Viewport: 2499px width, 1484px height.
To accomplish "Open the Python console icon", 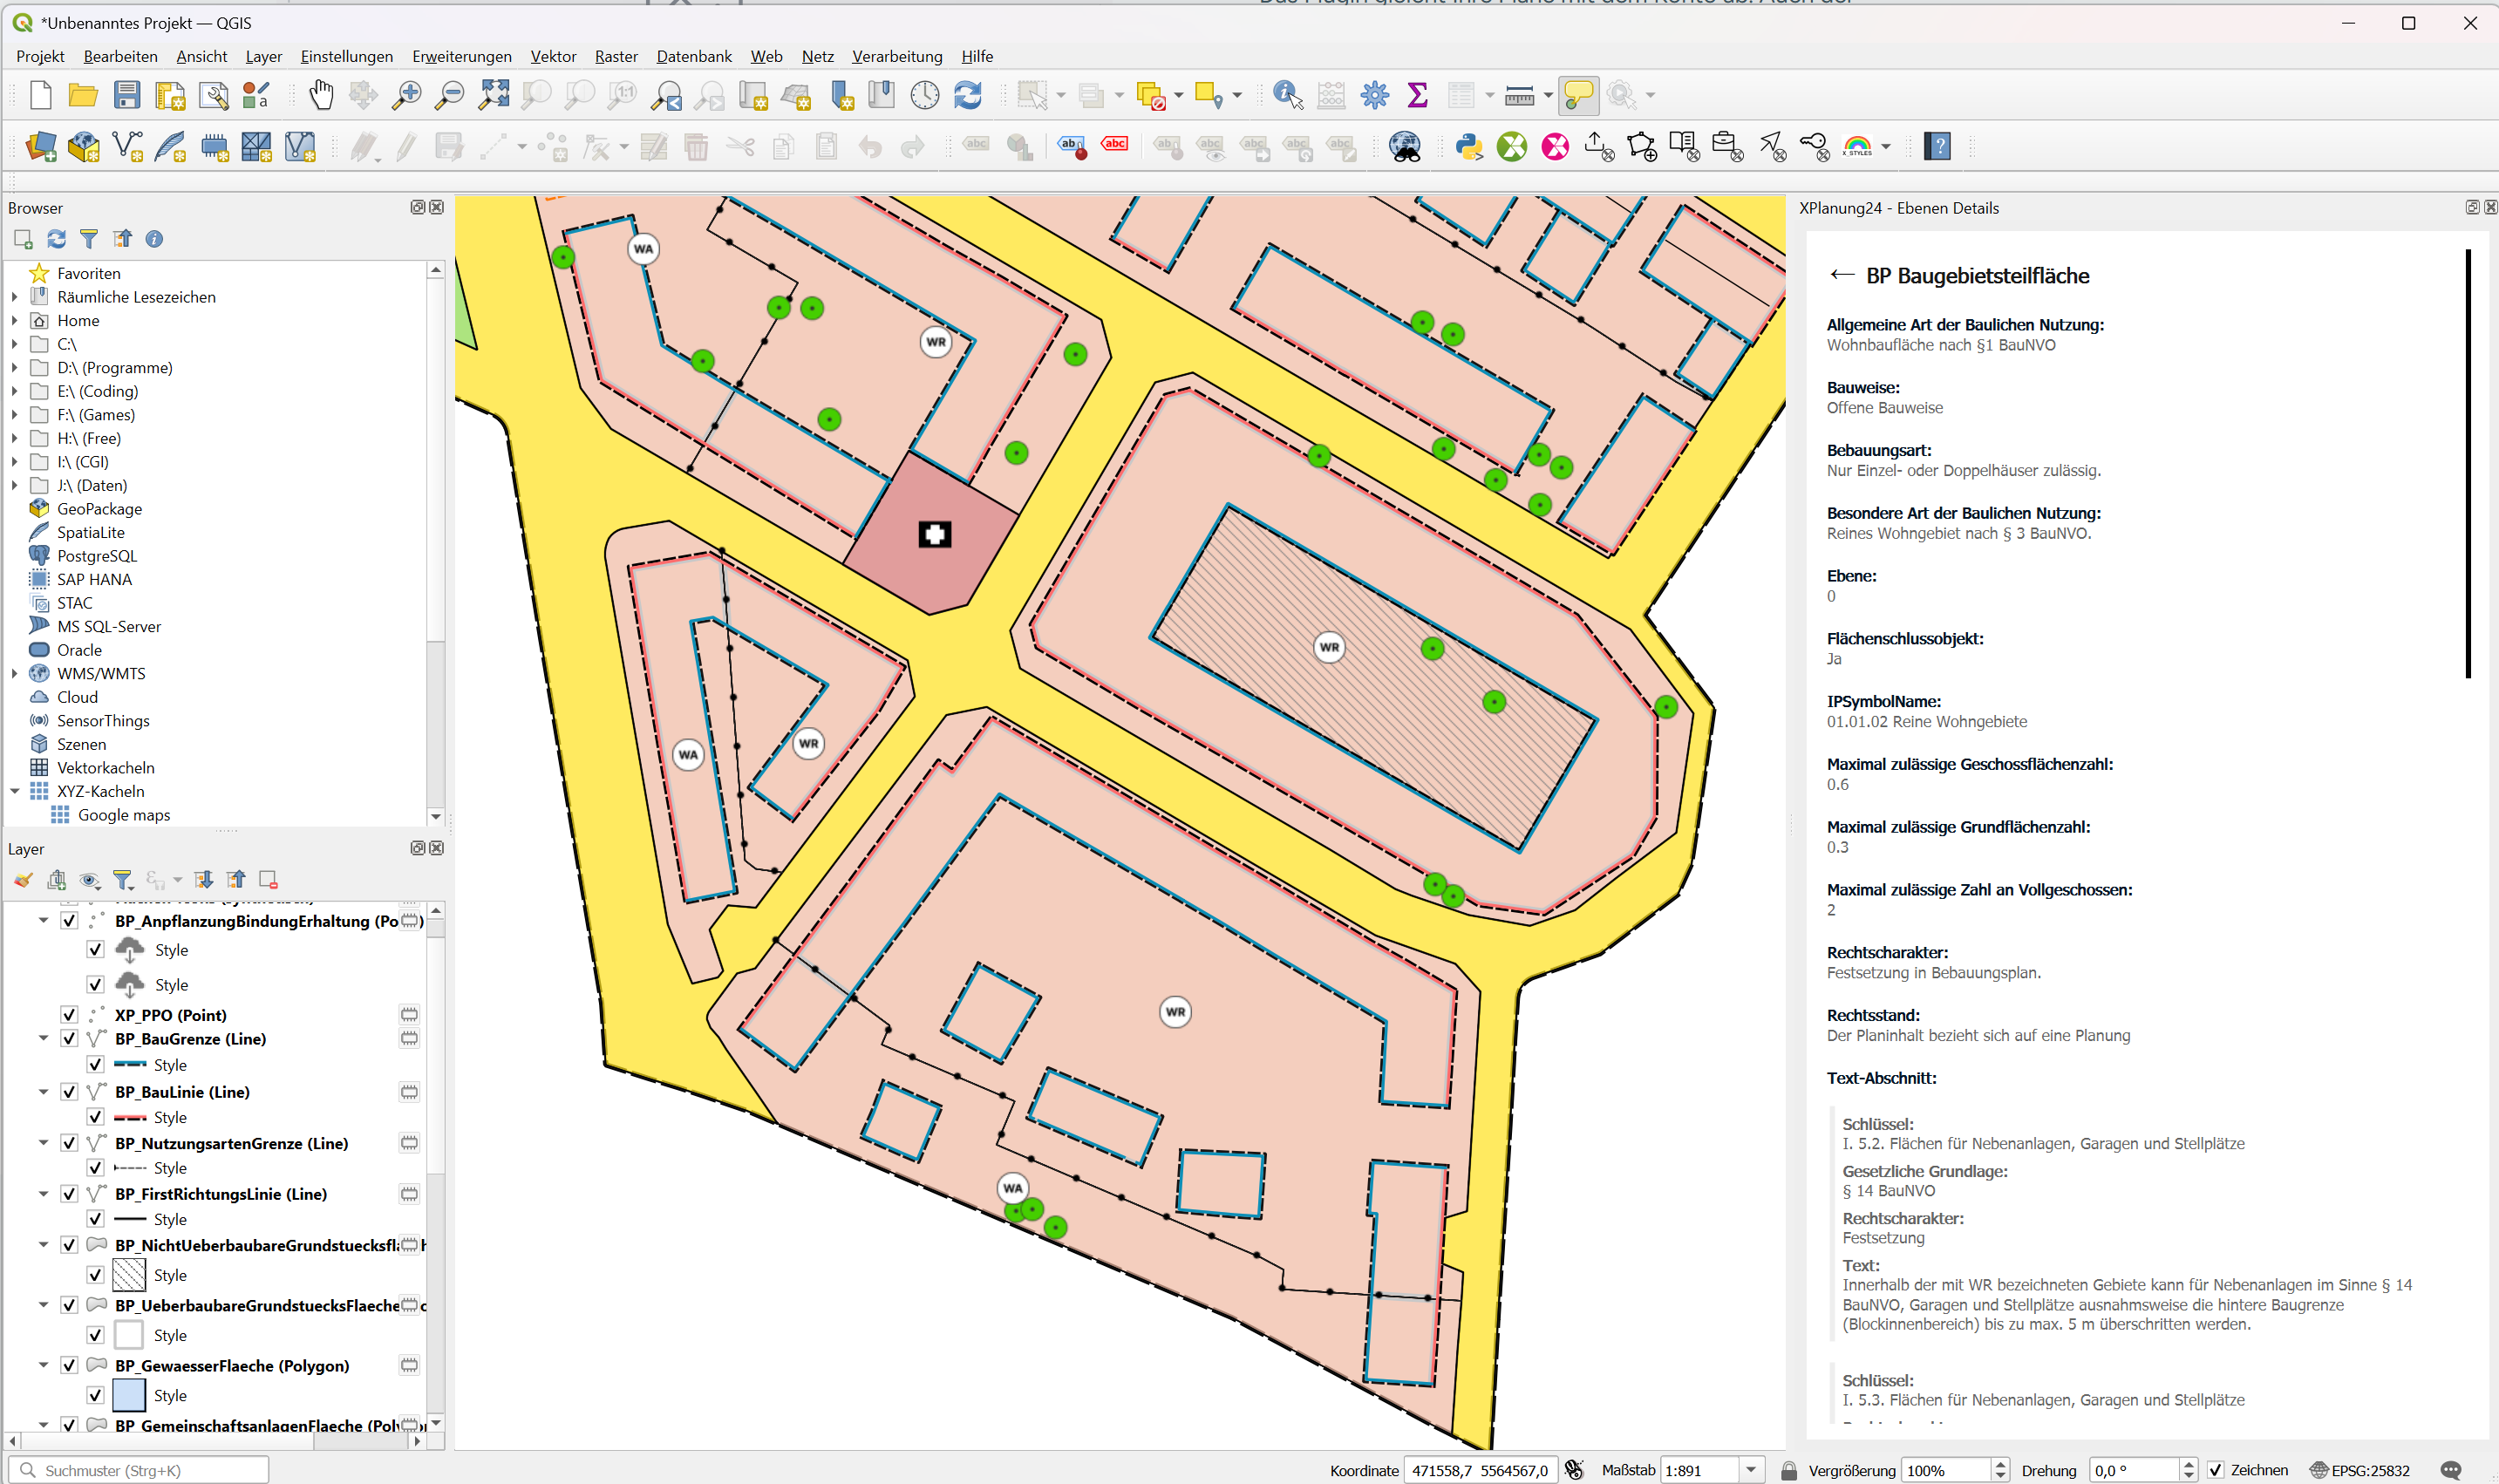I will coord(1469,147).
